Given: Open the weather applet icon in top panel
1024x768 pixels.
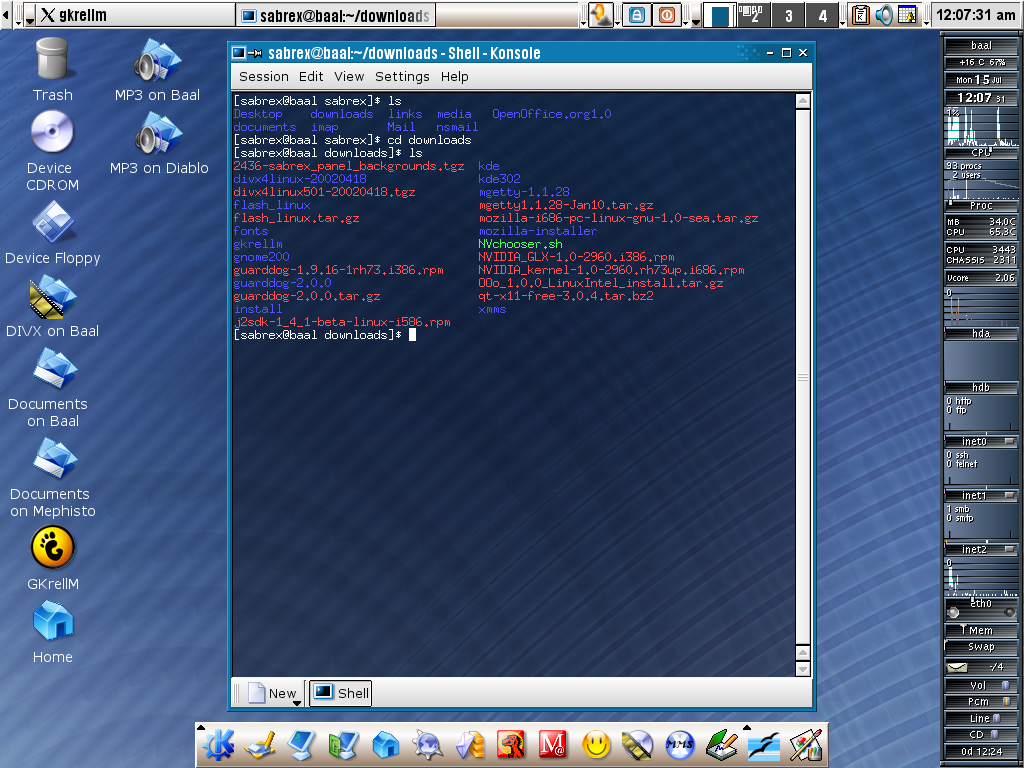Looking at the screenshot, I should [x=601, y=14].
